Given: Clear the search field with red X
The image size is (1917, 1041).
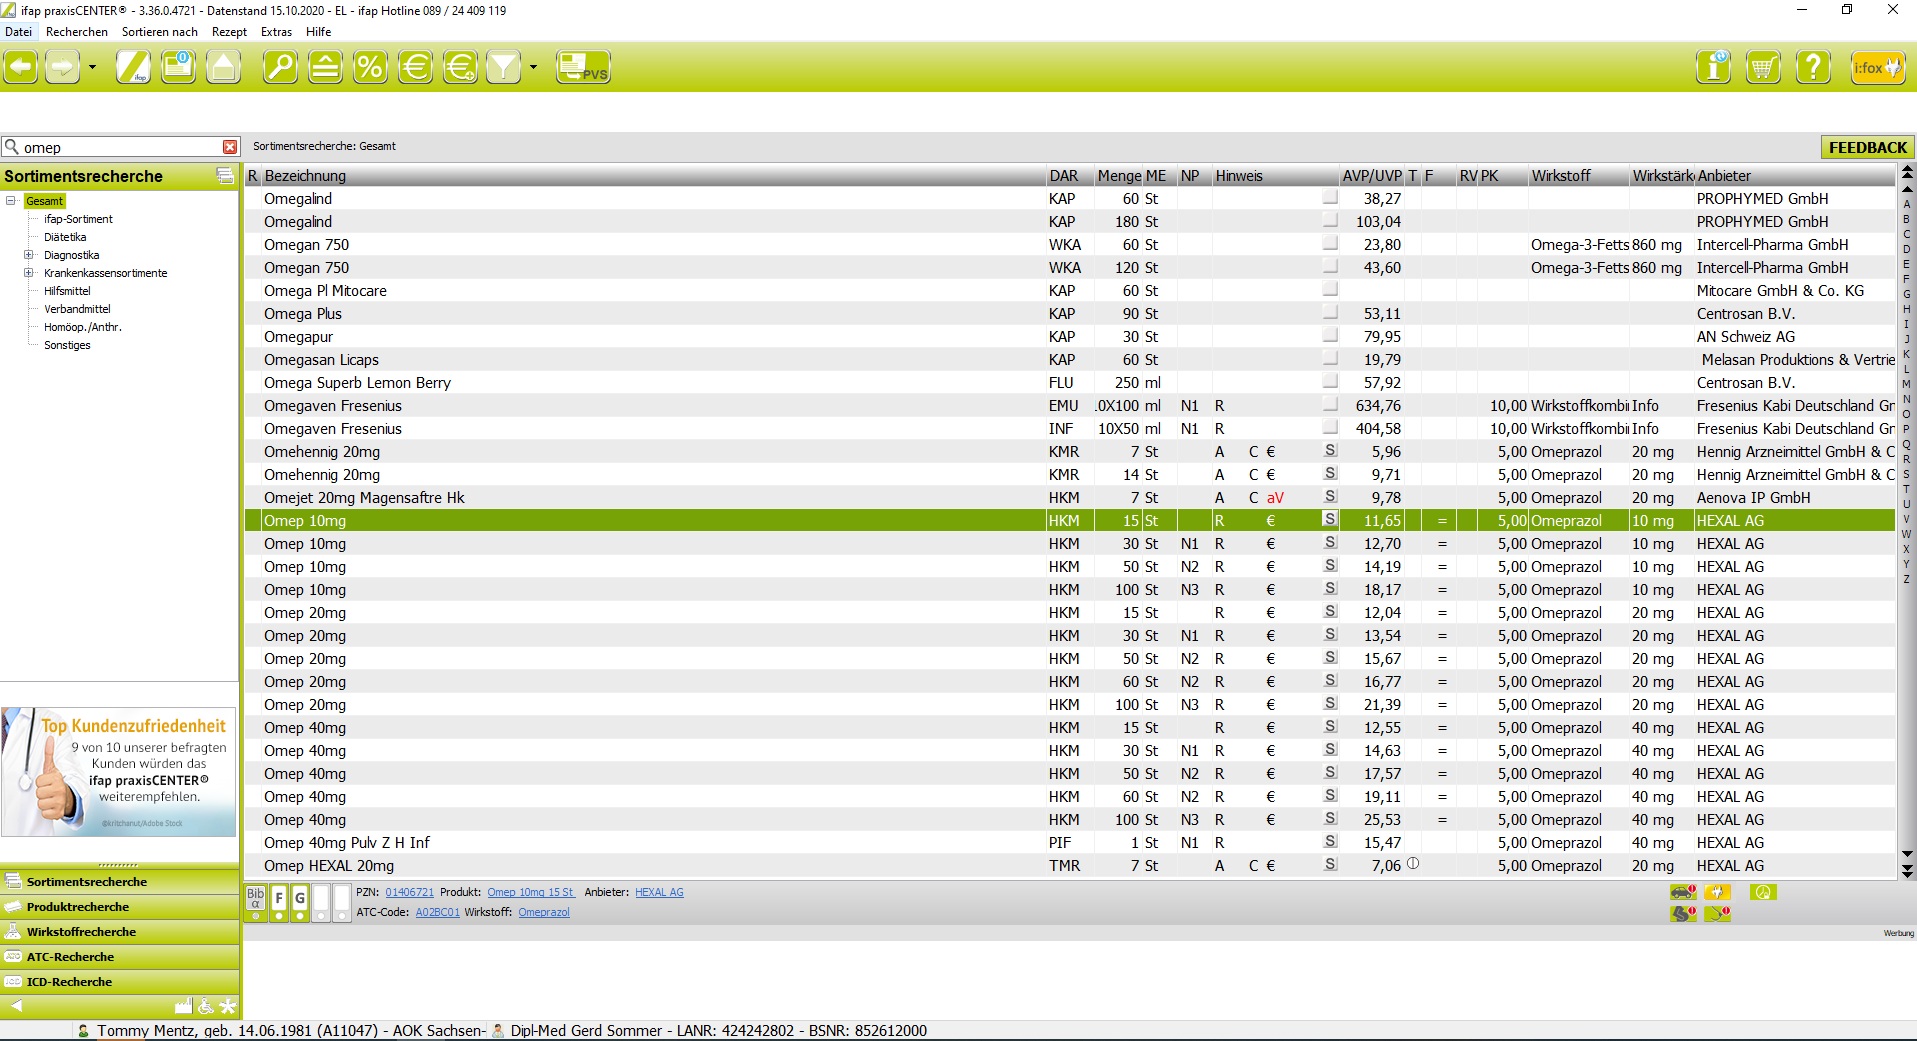Looking at the screenshot, I should pos(230,147).
